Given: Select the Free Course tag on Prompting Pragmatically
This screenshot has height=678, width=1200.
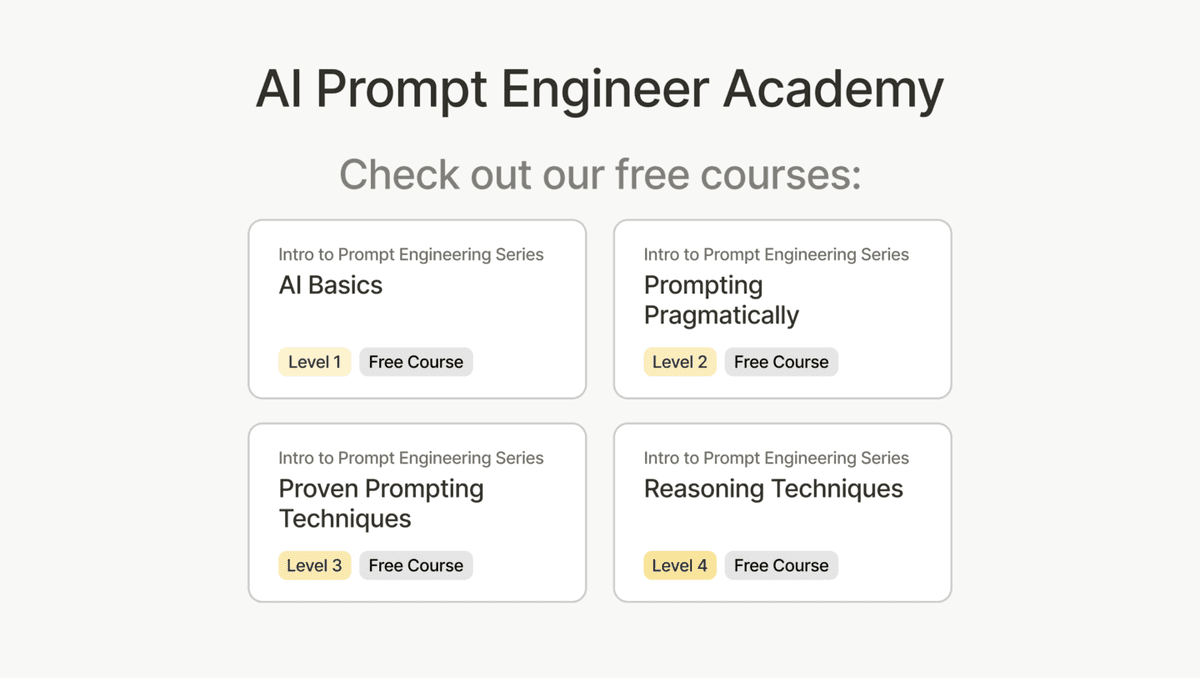Looking at the screenshot, I should tap(781, 361).
